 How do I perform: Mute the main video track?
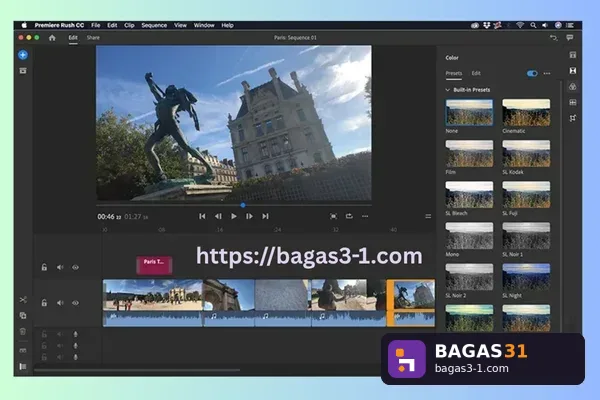60,303
